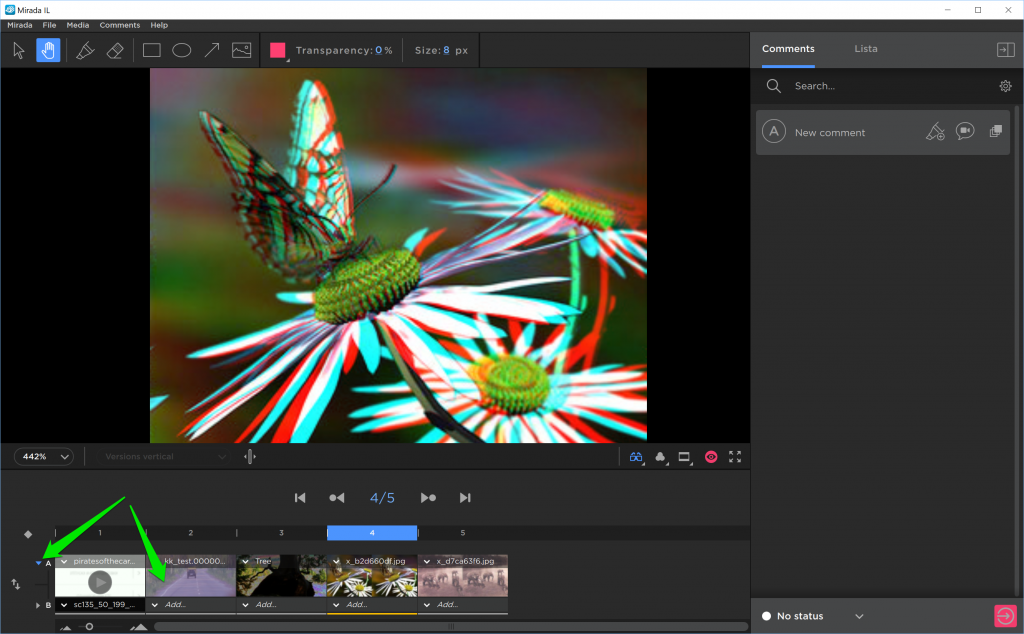
Task: Open comment settings gear
Action: coord(1006,86)
